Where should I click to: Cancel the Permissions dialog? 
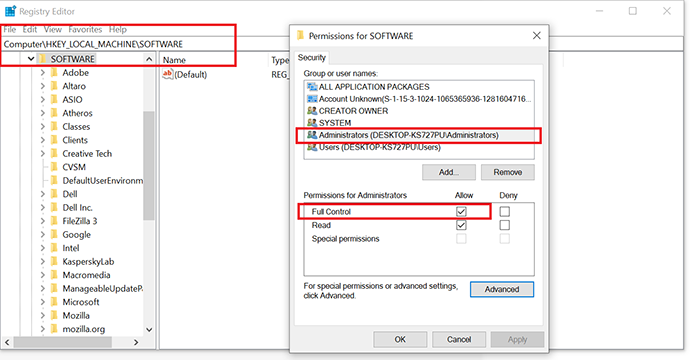(x=459, y=339)
